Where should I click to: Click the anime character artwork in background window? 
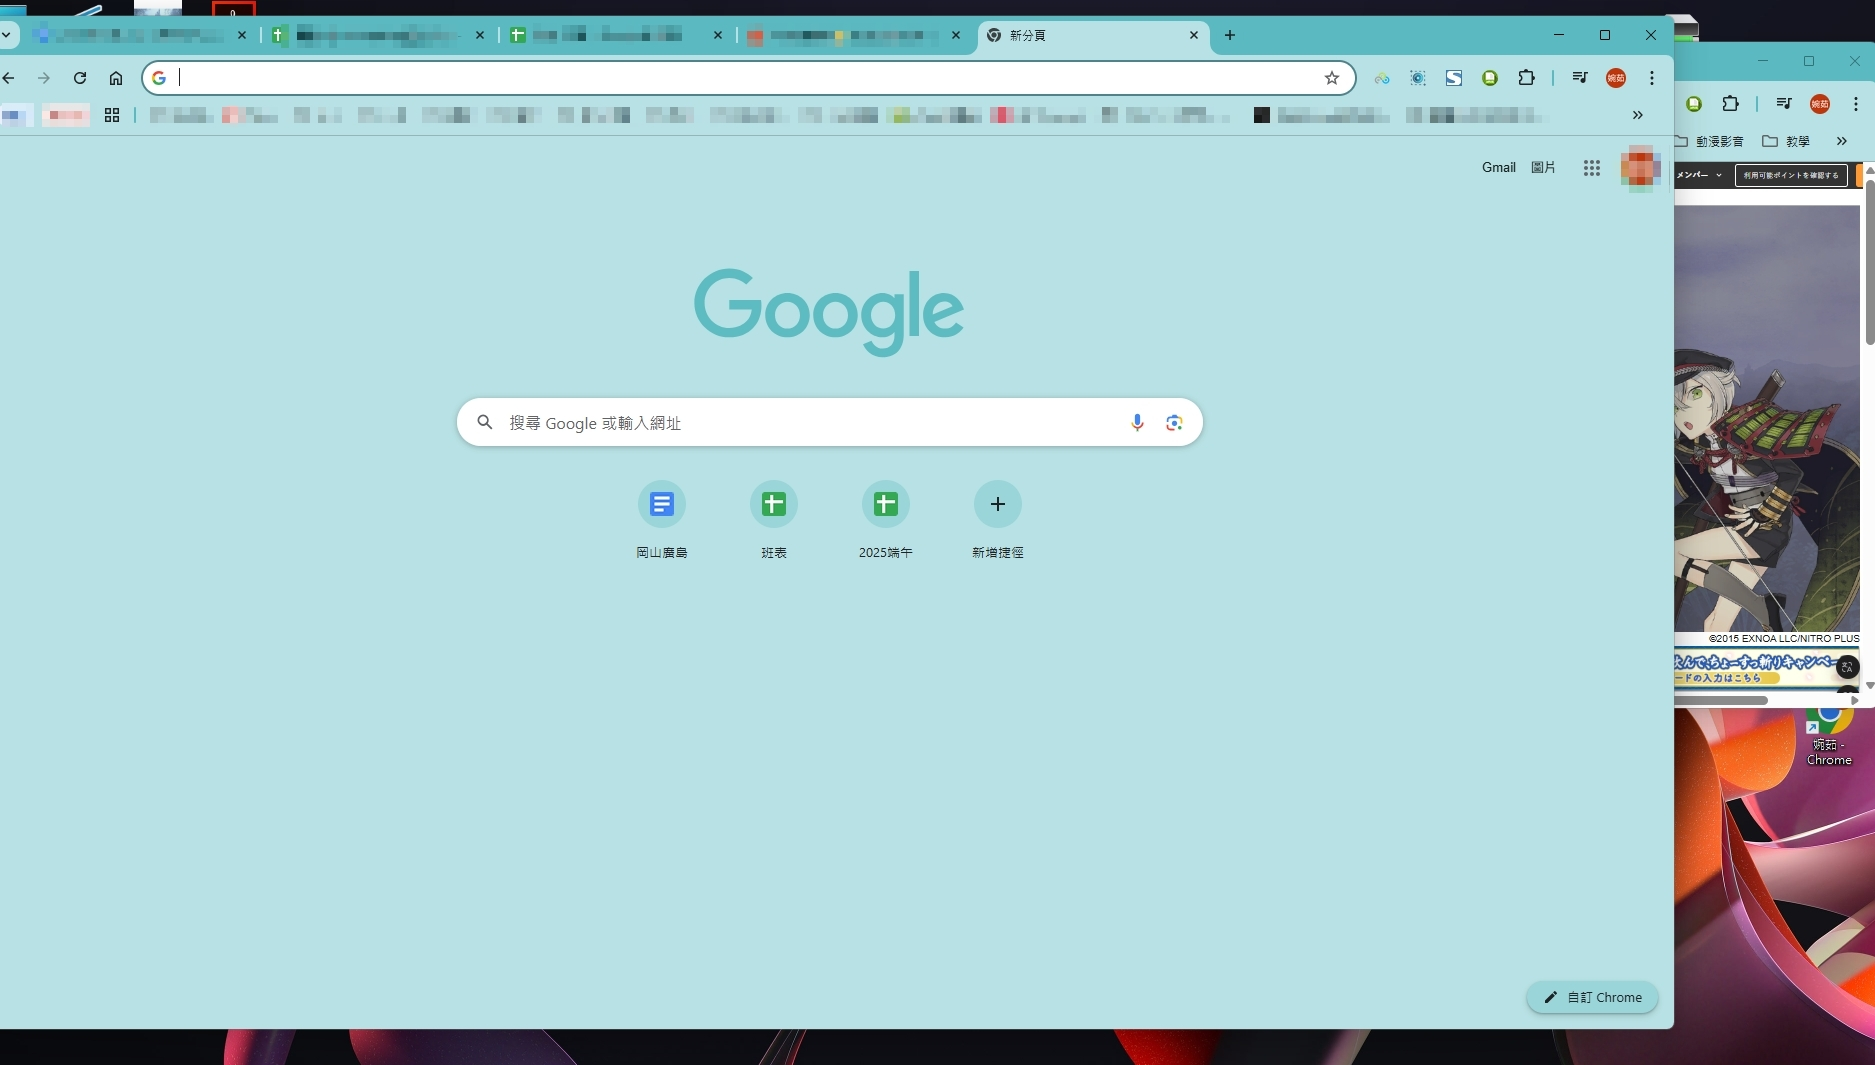(x=1767, y=420)
